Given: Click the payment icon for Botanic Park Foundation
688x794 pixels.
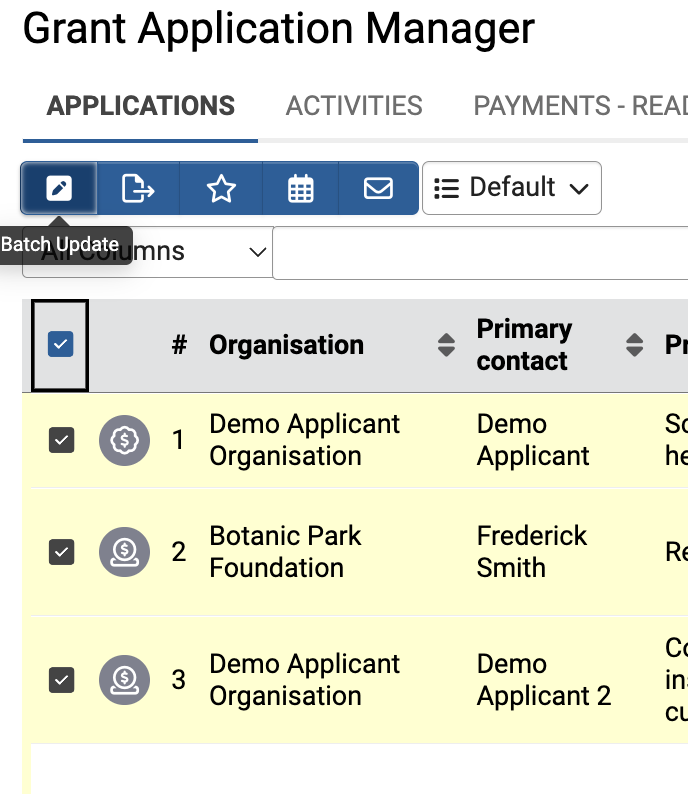Looking at the screenshot, I should (124, 552).
